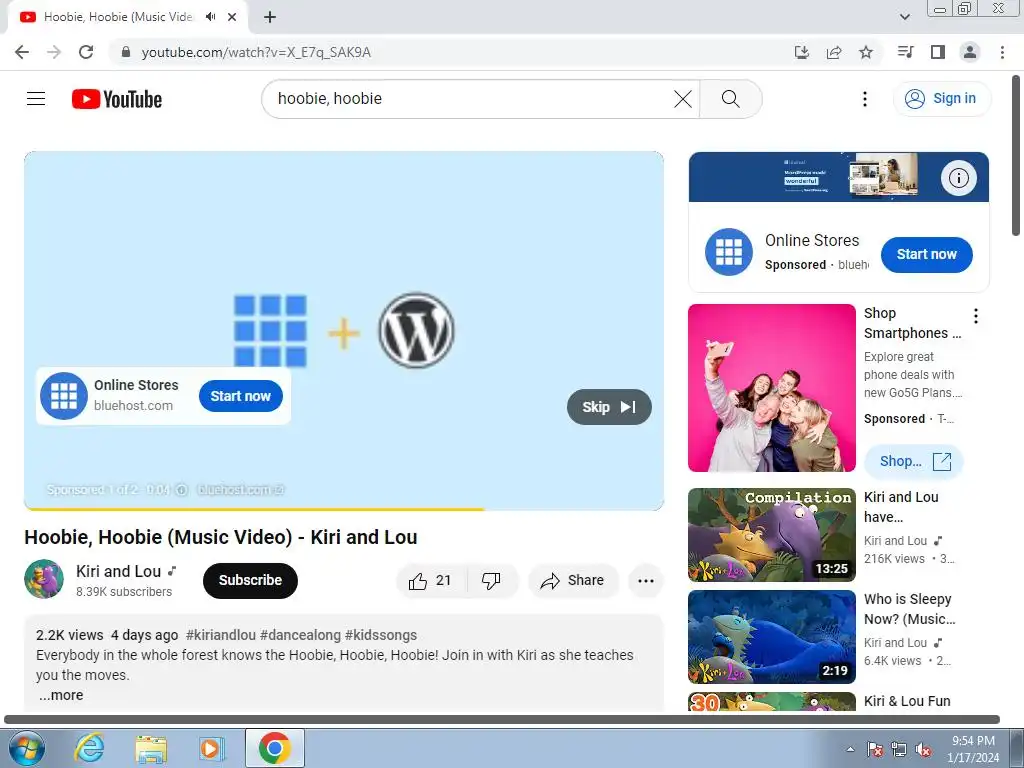Open Windows Media Player taskbar icon
The width and height of the screenshot is (1024, 768).
(212, 748)
